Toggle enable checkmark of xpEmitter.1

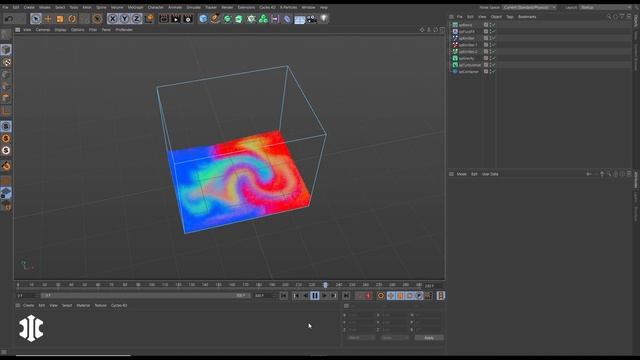493,45
